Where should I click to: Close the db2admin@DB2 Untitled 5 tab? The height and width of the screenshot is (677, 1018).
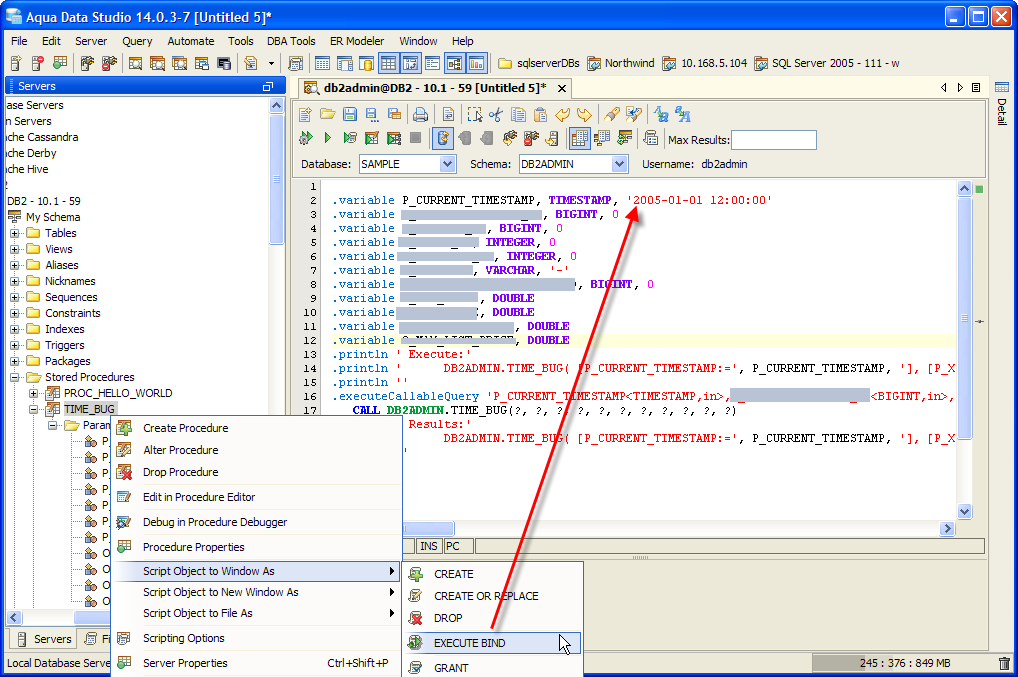point(562,88)
